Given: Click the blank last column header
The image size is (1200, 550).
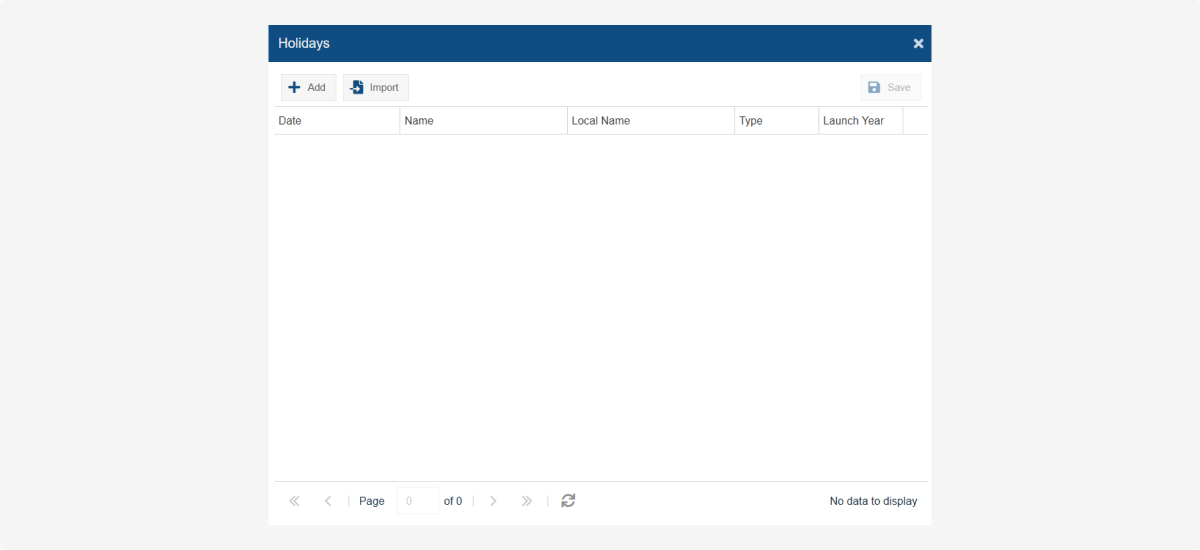Looking at the screenshot, I should (x=914, y=121).
